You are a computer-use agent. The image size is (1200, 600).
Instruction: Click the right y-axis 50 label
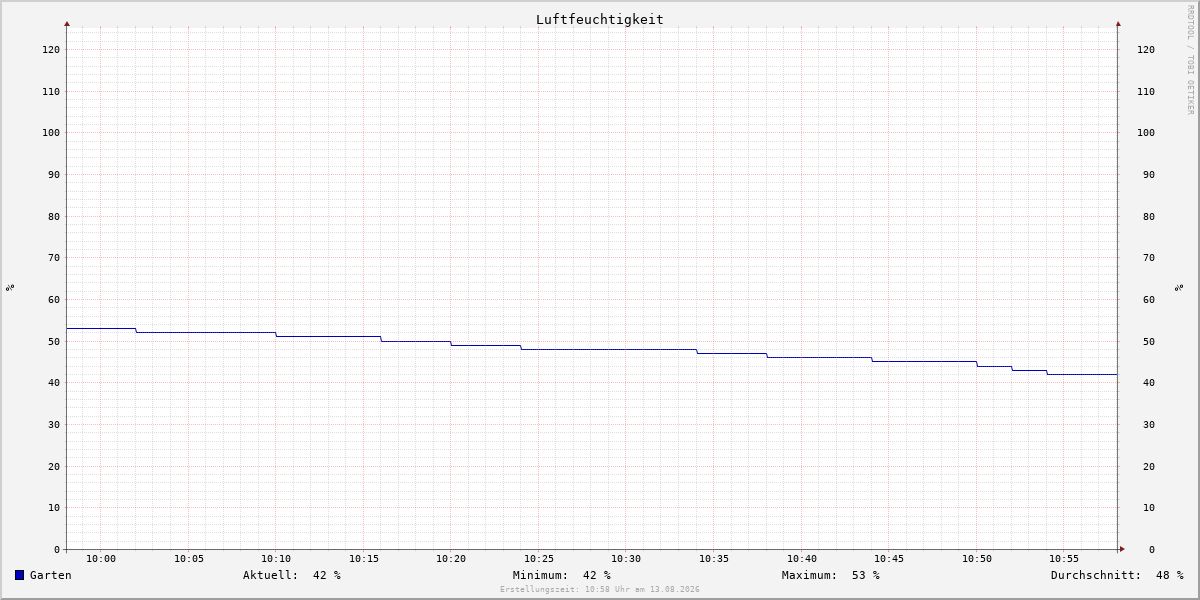pyautogui.click(x=1149, y=341)
